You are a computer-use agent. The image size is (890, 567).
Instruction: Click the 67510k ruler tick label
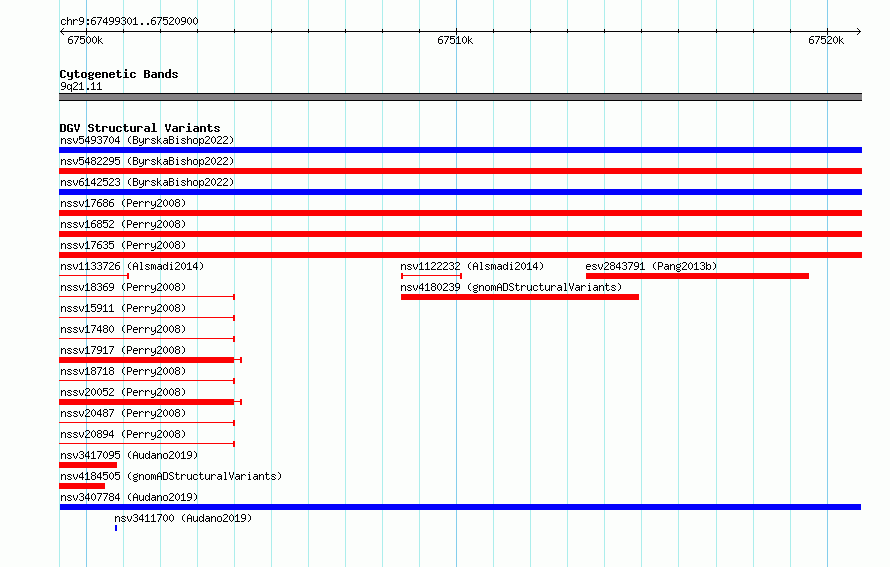(455, 40)
